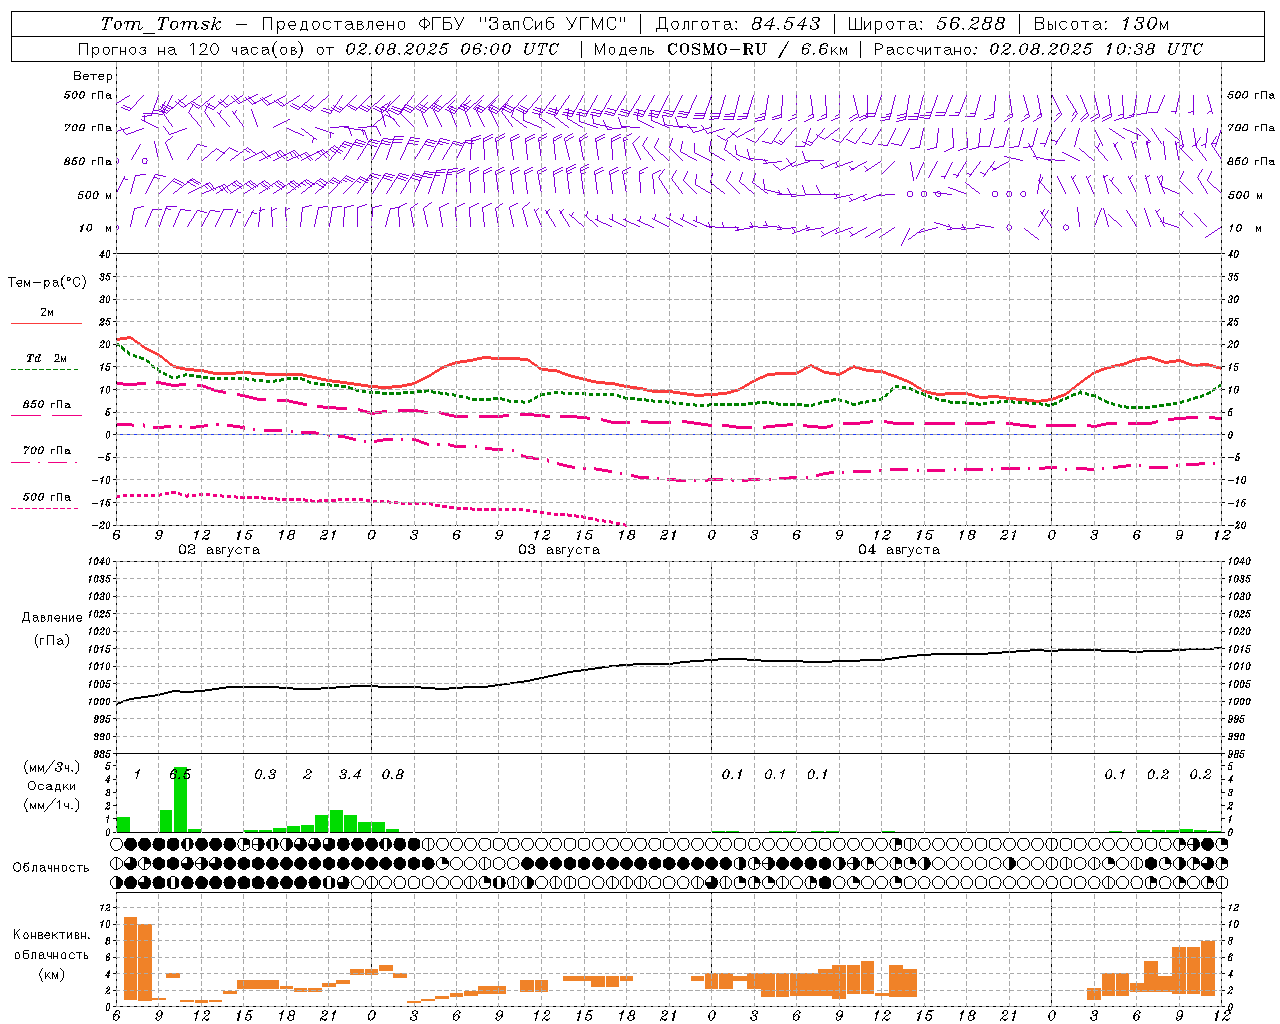Select the 'Широта: 56.288' header value
This screenshot has height=1024, width=1280.
926,24
